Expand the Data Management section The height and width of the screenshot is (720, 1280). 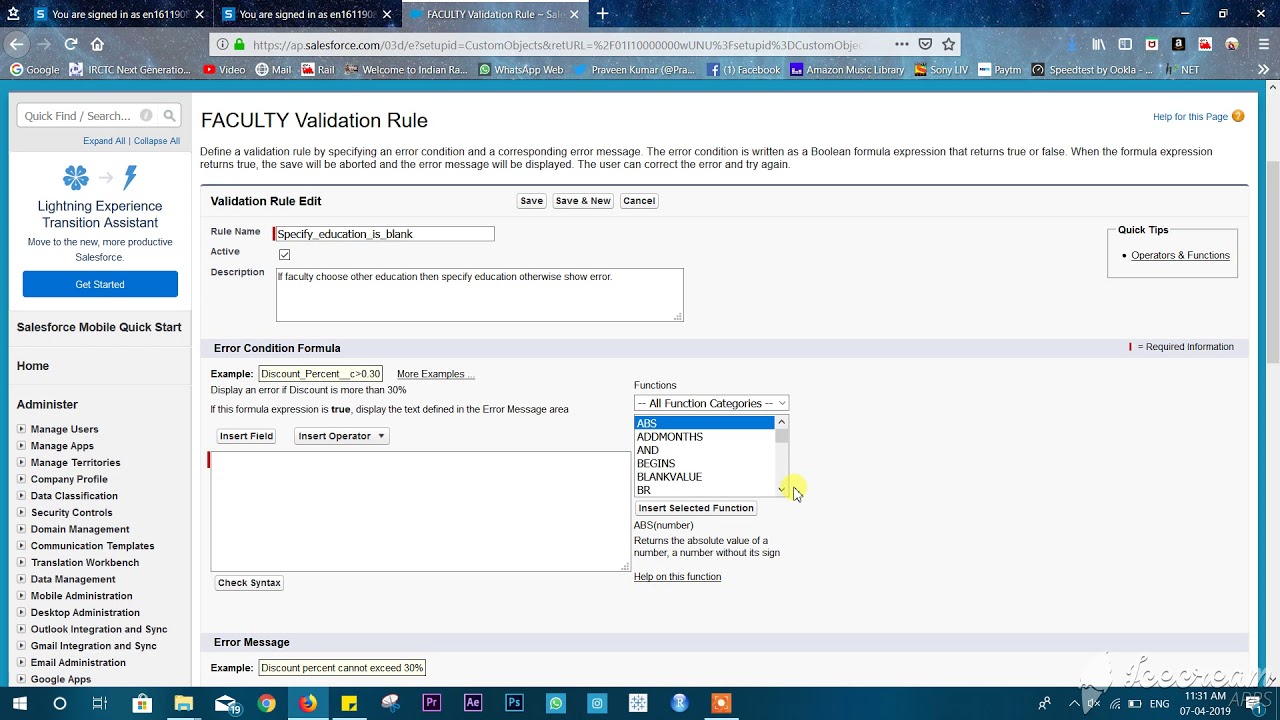[x=21, y=579]
